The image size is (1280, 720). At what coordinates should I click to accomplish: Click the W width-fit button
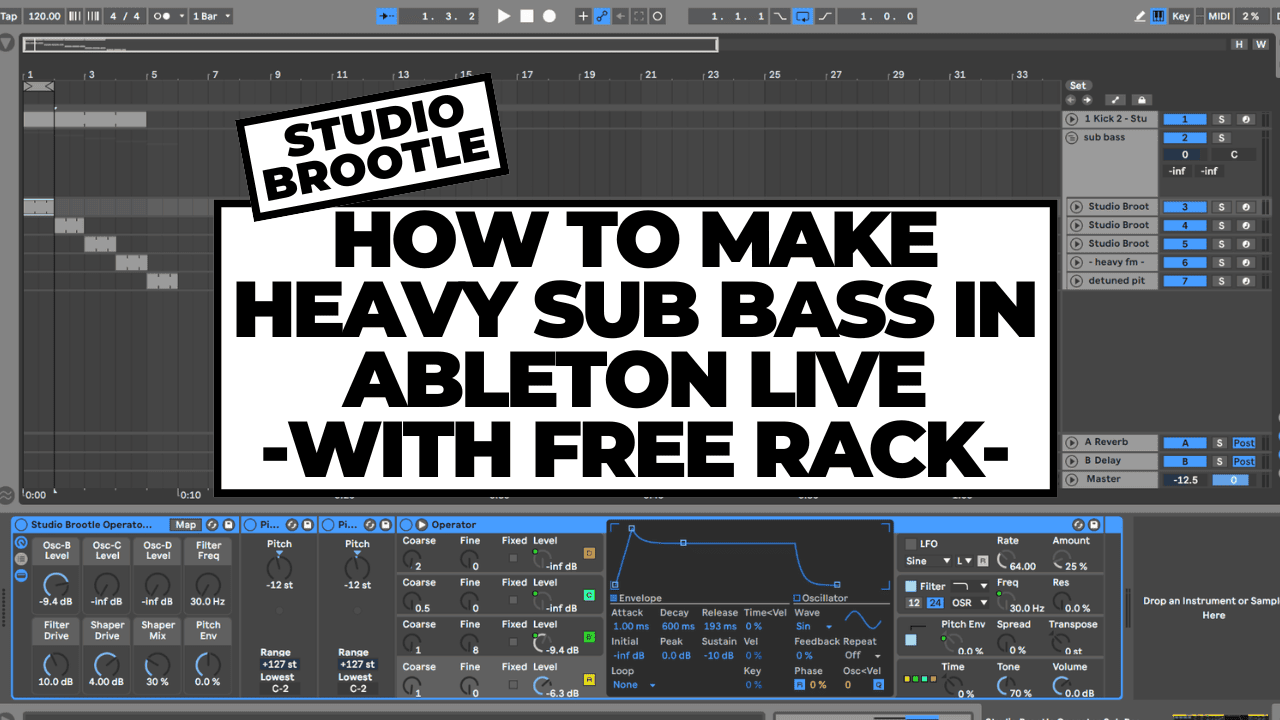[x=1259, y=44]
